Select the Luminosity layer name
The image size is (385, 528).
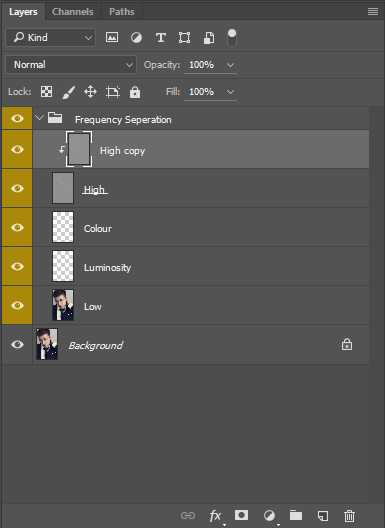(x=107, y=268)
